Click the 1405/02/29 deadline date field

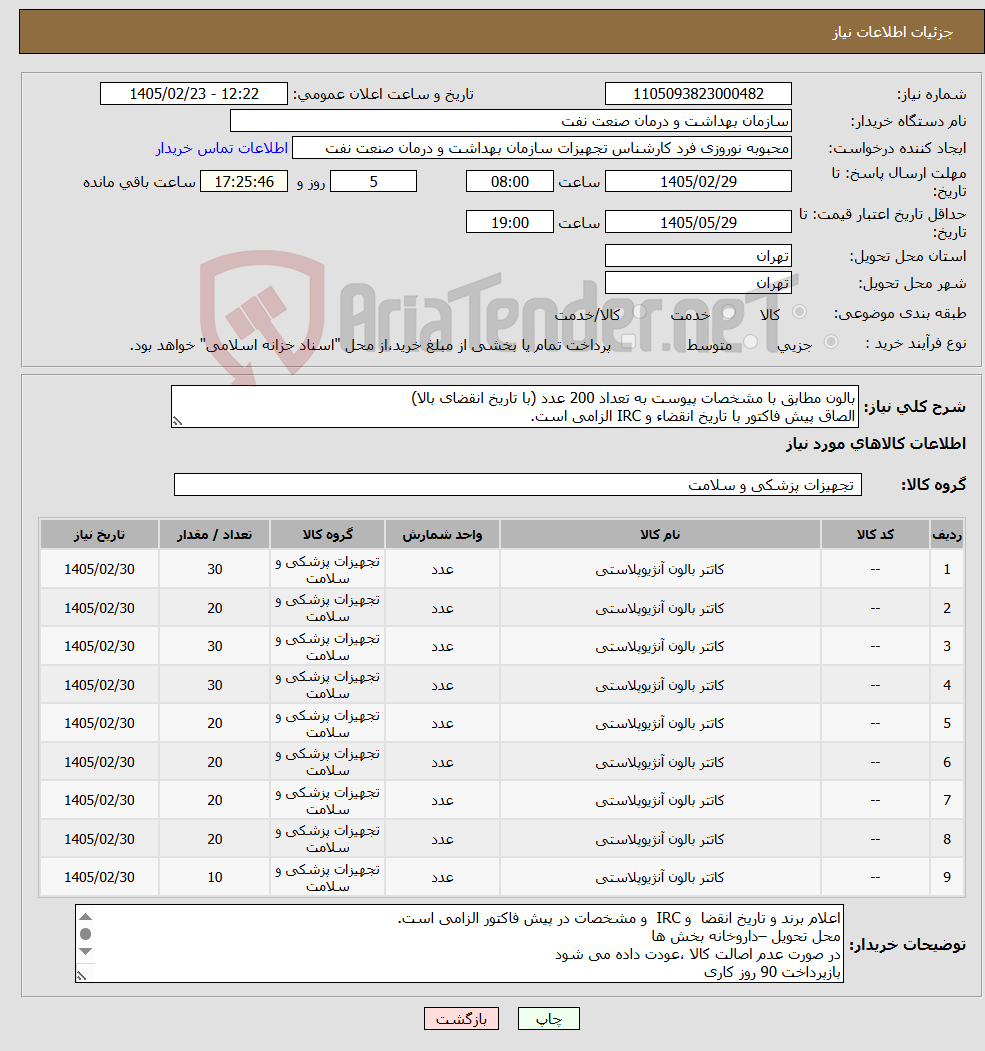(698, 182)
